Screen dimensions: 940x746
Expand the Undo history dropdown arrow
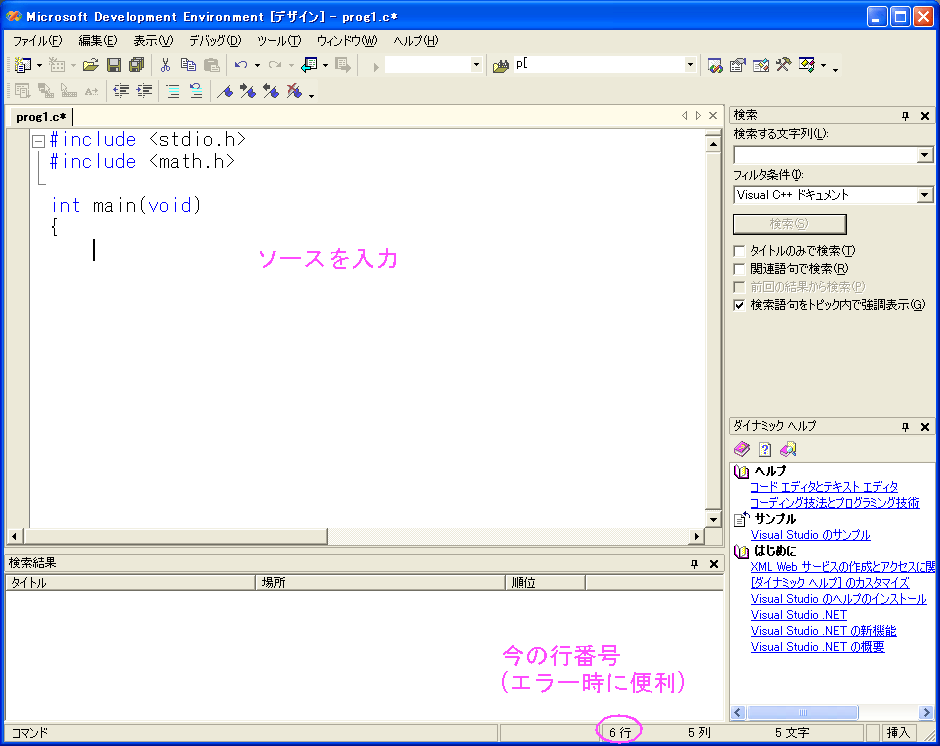coord(257,65)
